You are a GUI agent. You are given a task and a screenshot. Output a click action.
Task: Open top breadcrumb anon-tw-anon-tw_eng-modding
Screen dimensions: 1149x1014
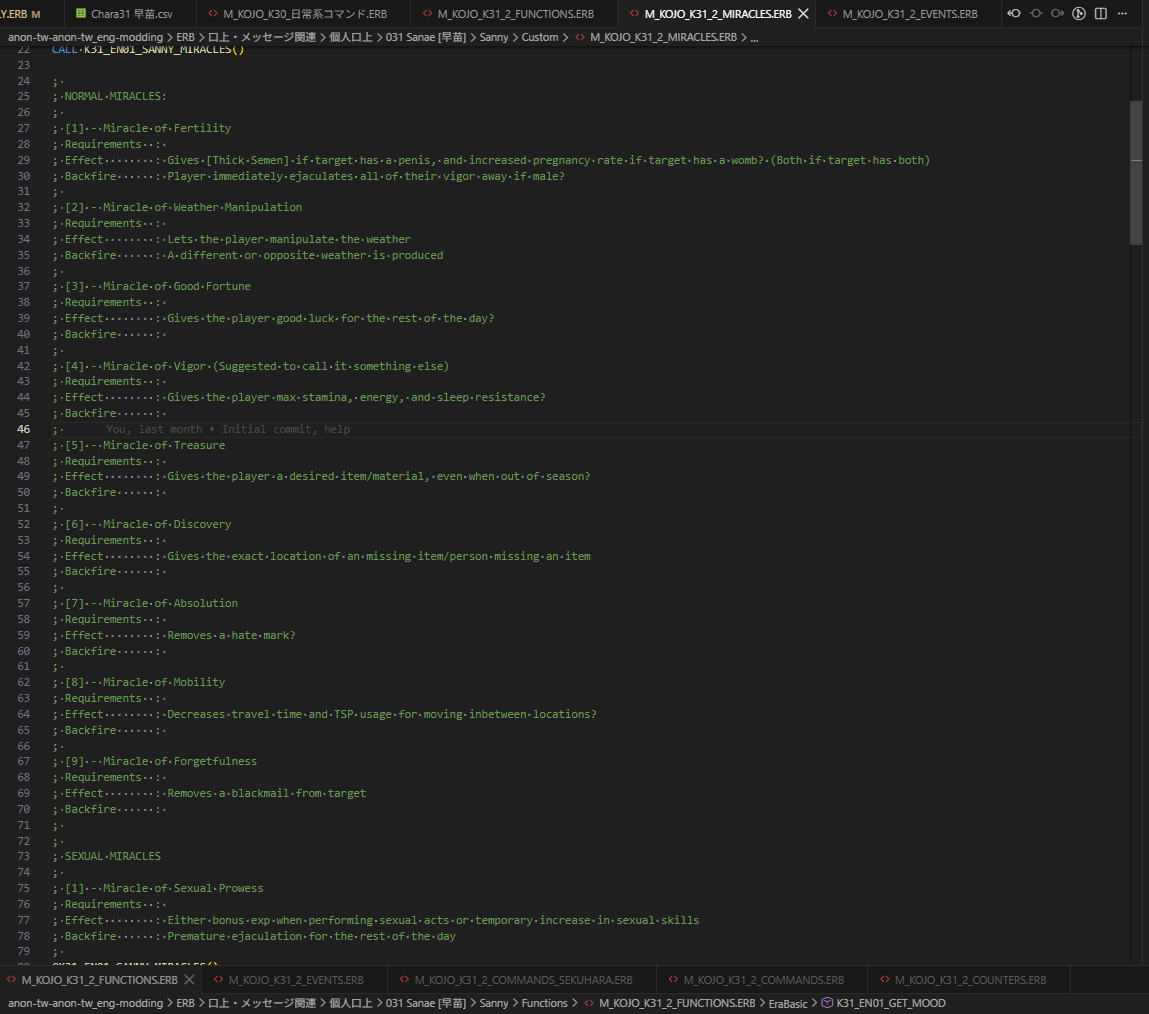point(86,37)
